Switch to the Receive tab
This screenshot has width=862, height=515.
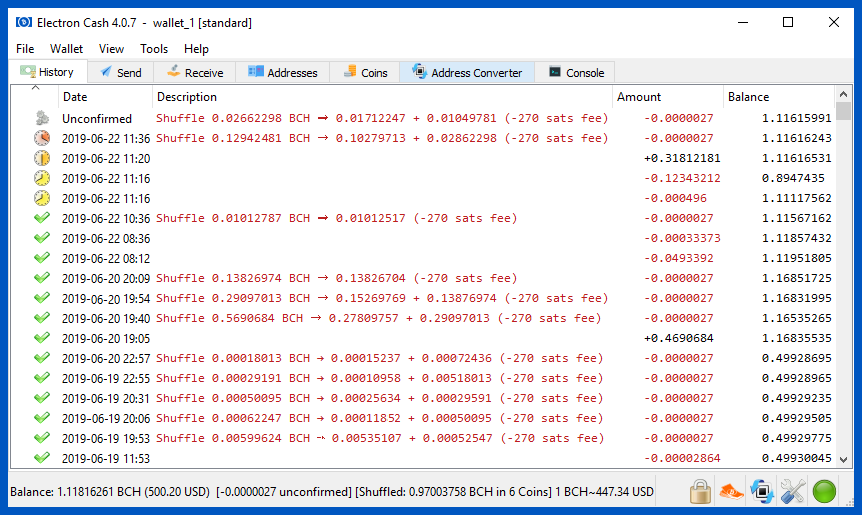click(x=195, y=73)
